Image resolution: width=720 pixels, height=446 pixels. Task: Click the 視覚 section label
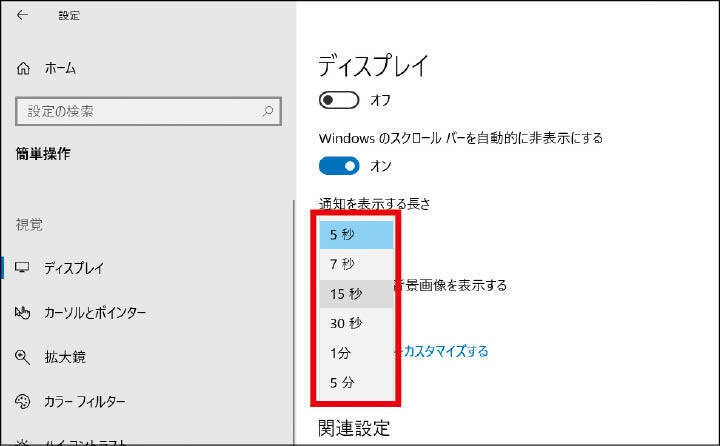coord(29,225)
